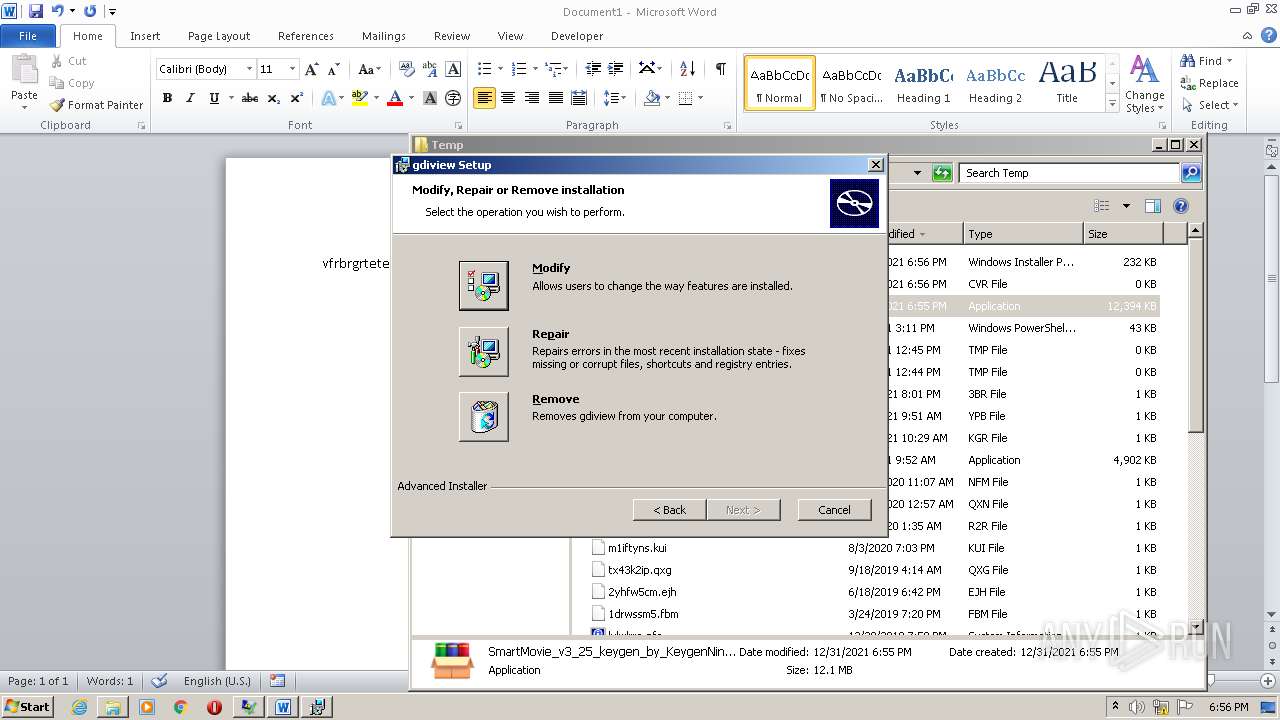Click Find in Editing group

1207,61
